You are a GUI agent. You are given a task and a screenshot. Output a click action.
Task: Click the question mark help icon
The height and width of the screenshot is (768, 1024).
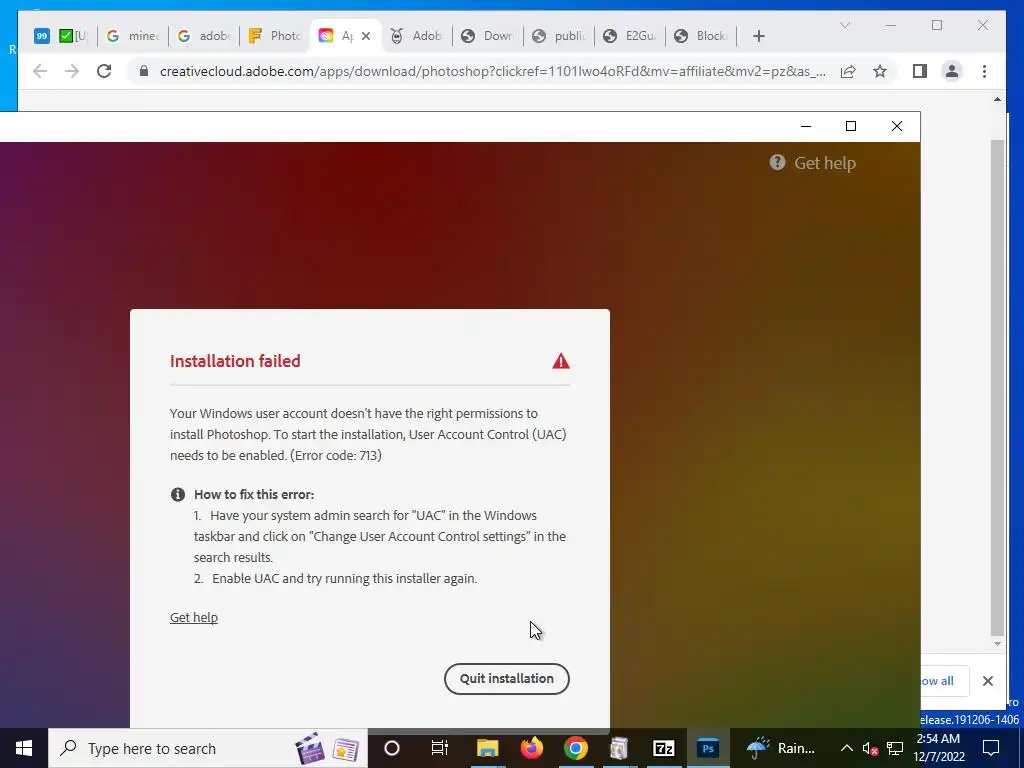[776, 163]
